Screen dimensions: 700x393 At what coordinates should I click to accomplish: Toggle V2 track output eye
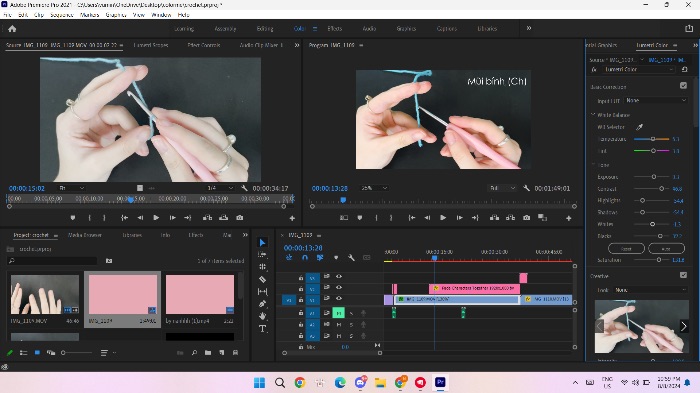[x=339, y=287]
